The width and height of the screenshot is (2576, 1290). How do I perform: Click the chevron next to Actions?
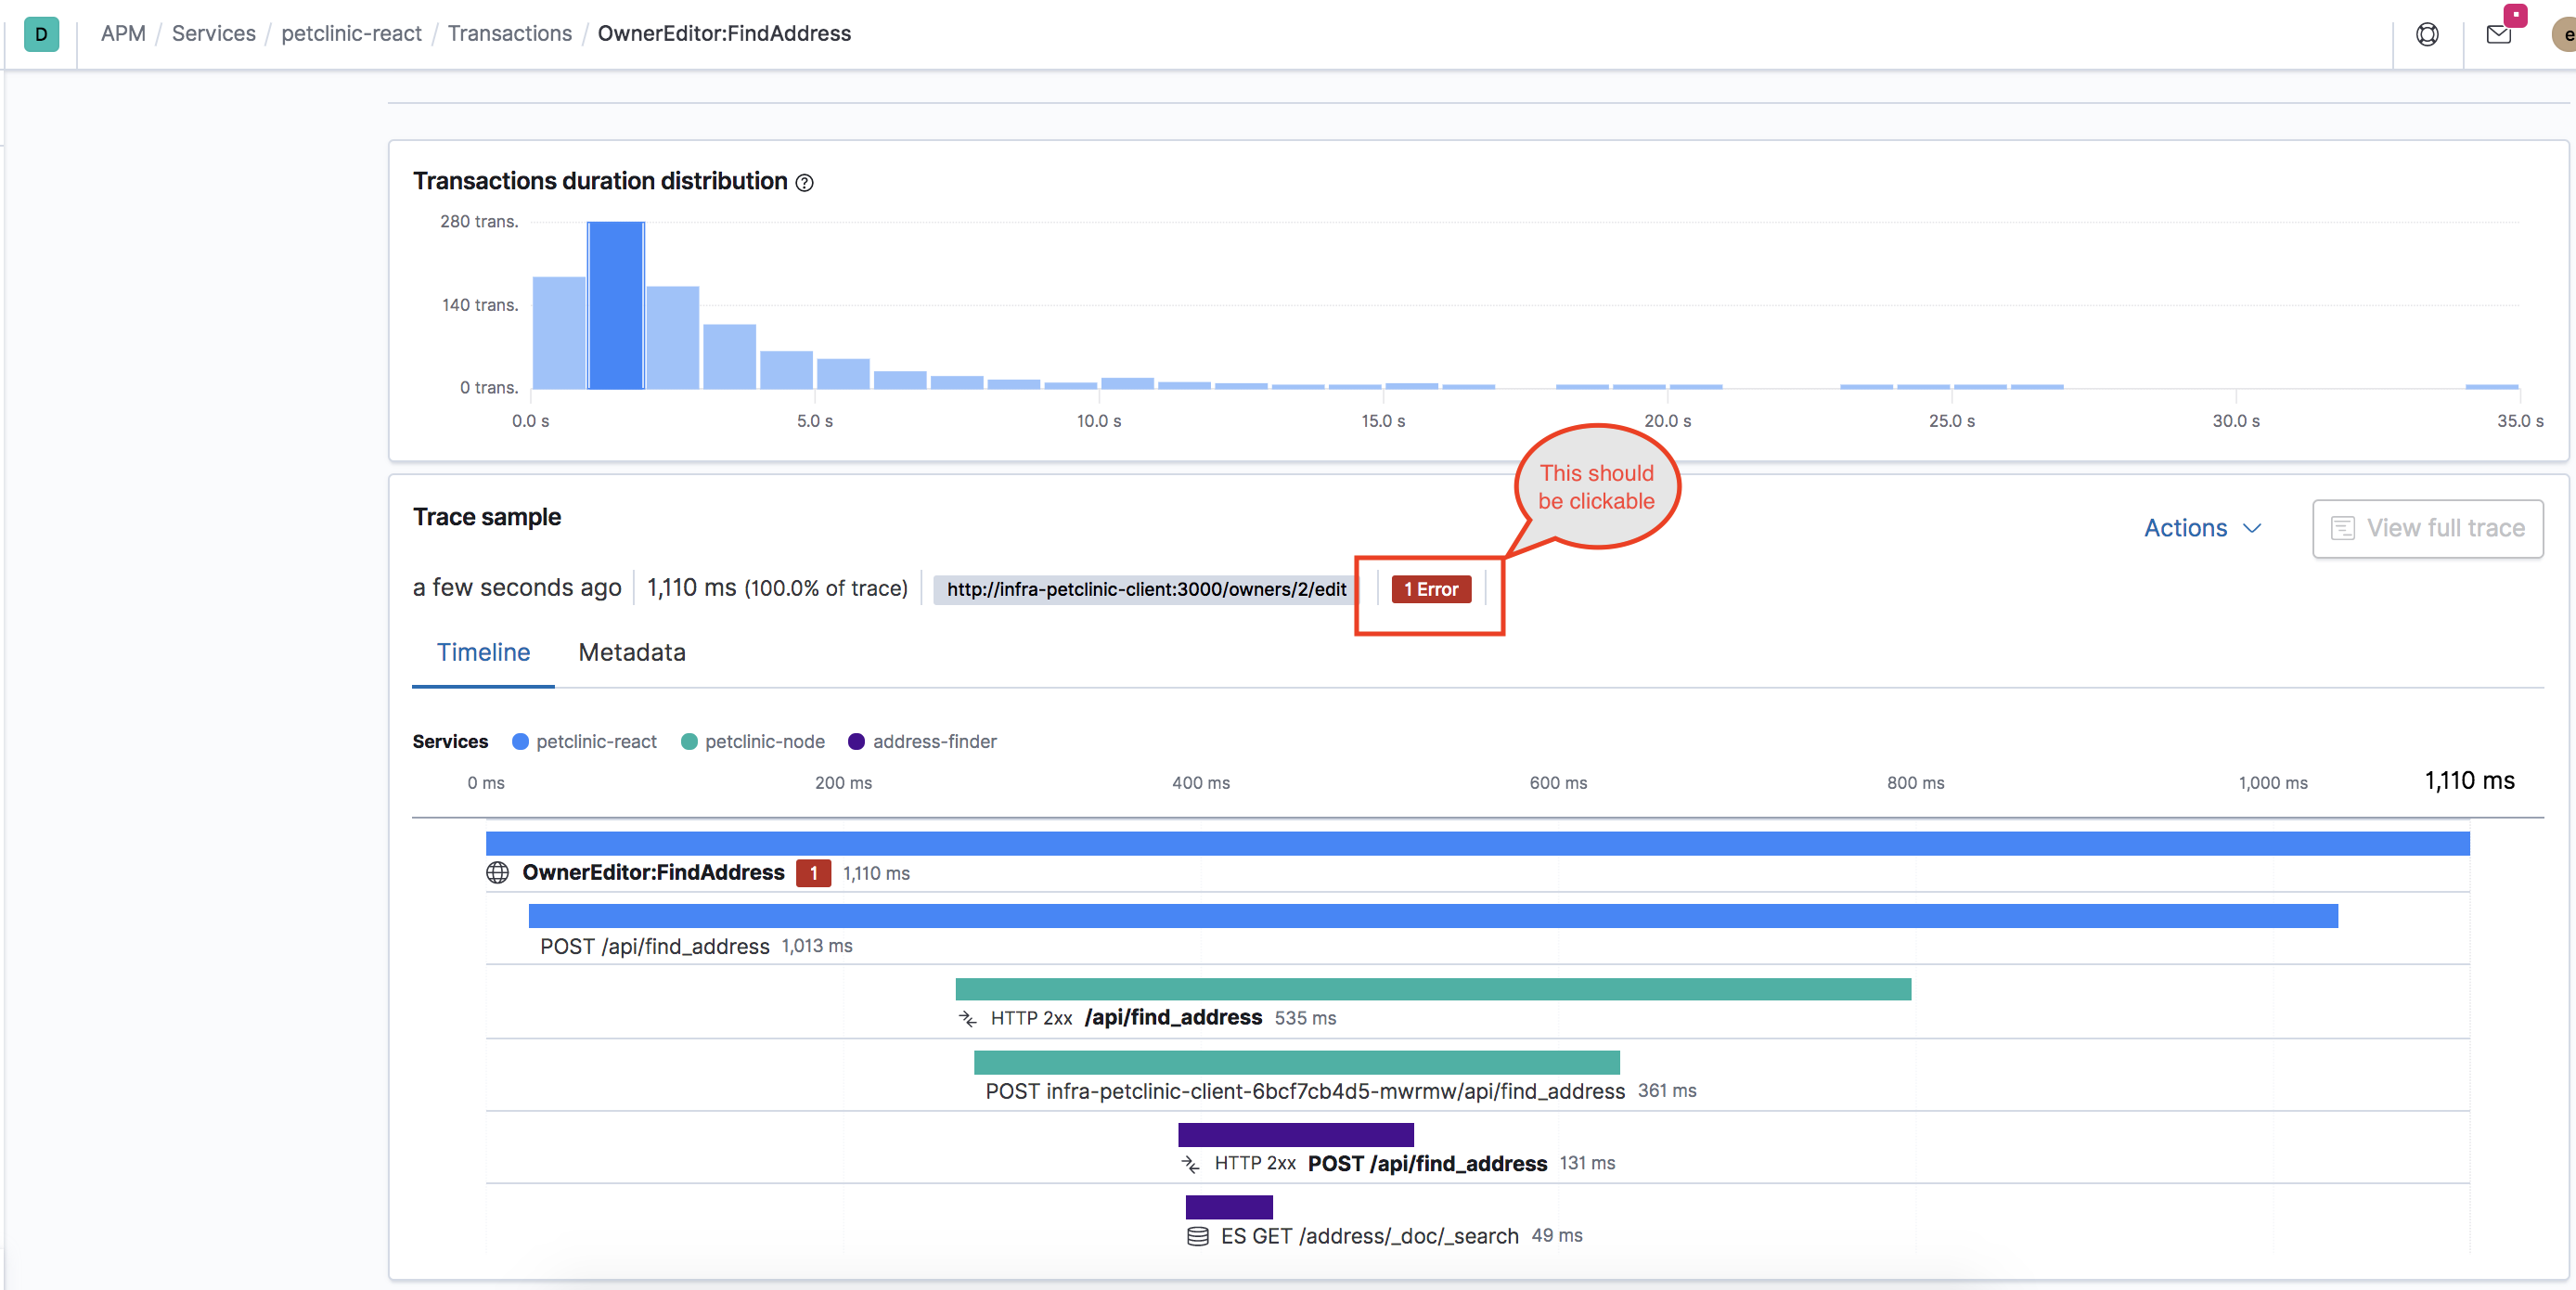[x=2252, y=528]
